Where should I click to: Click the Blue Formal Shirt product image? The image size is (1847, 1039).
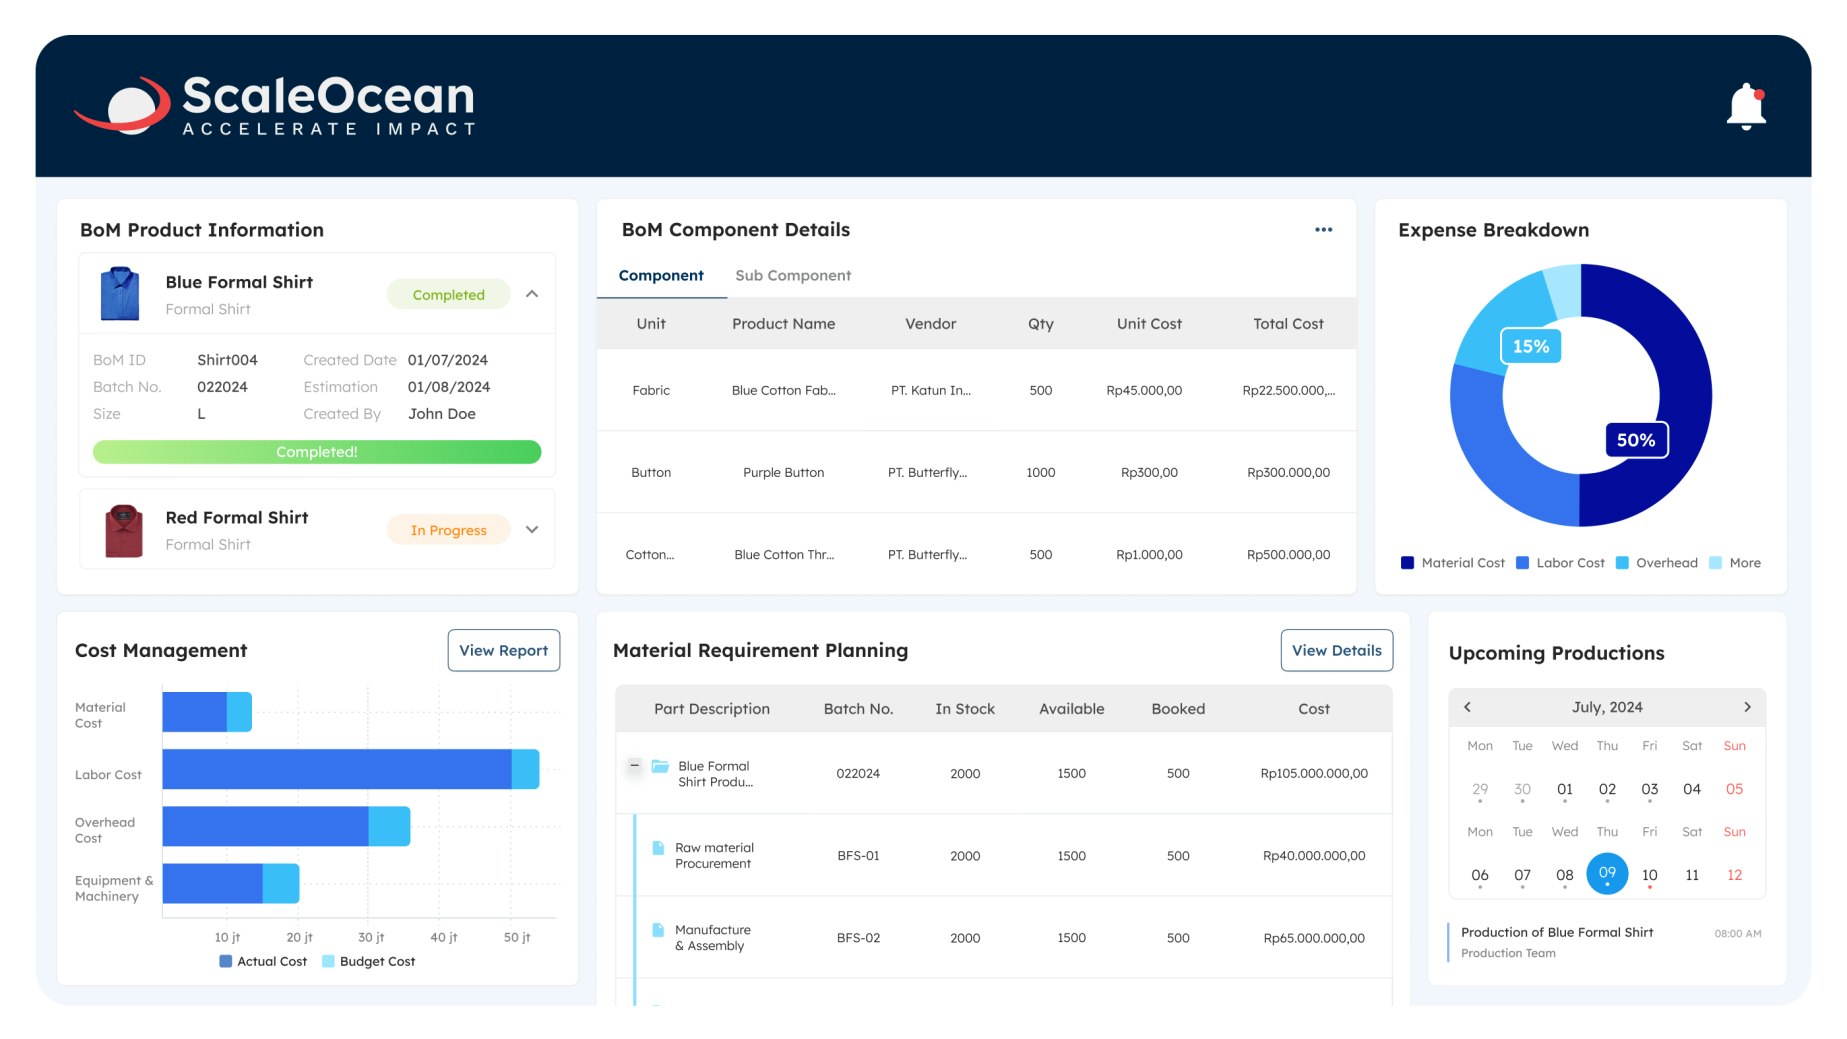121,291
